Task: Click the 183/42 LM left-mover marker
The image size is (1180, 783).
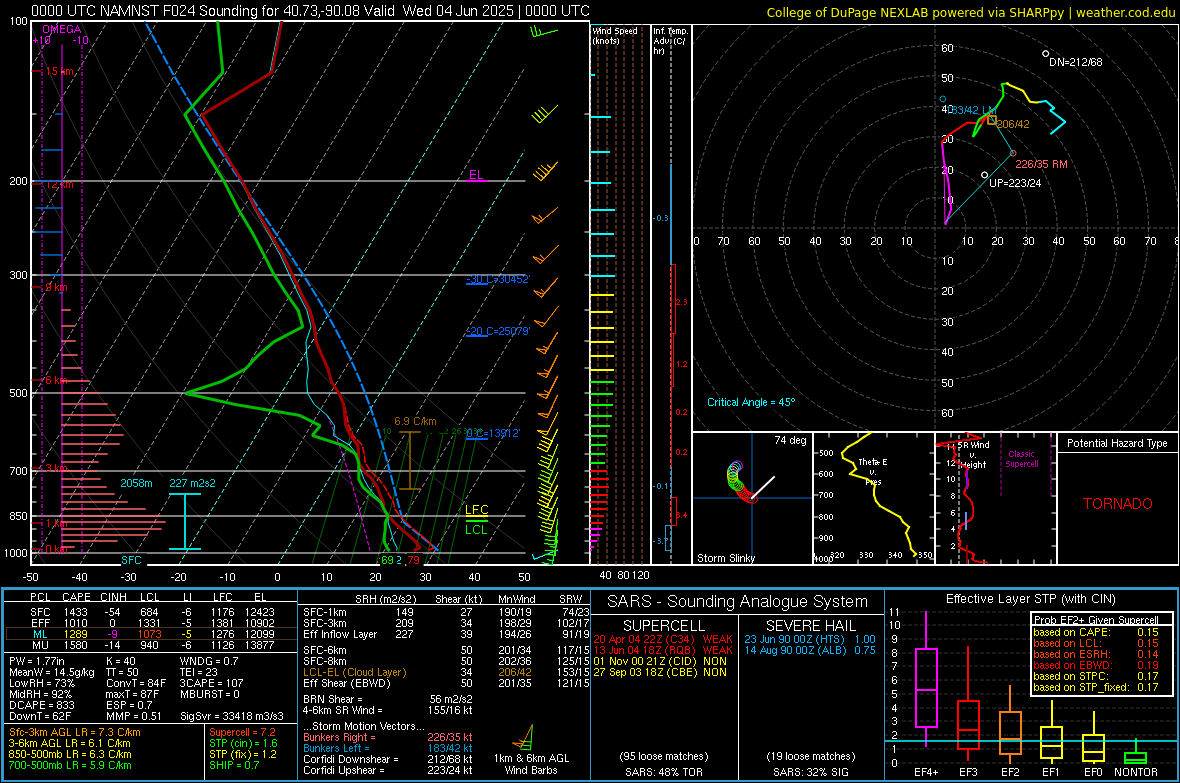Action: pos(943,99)
